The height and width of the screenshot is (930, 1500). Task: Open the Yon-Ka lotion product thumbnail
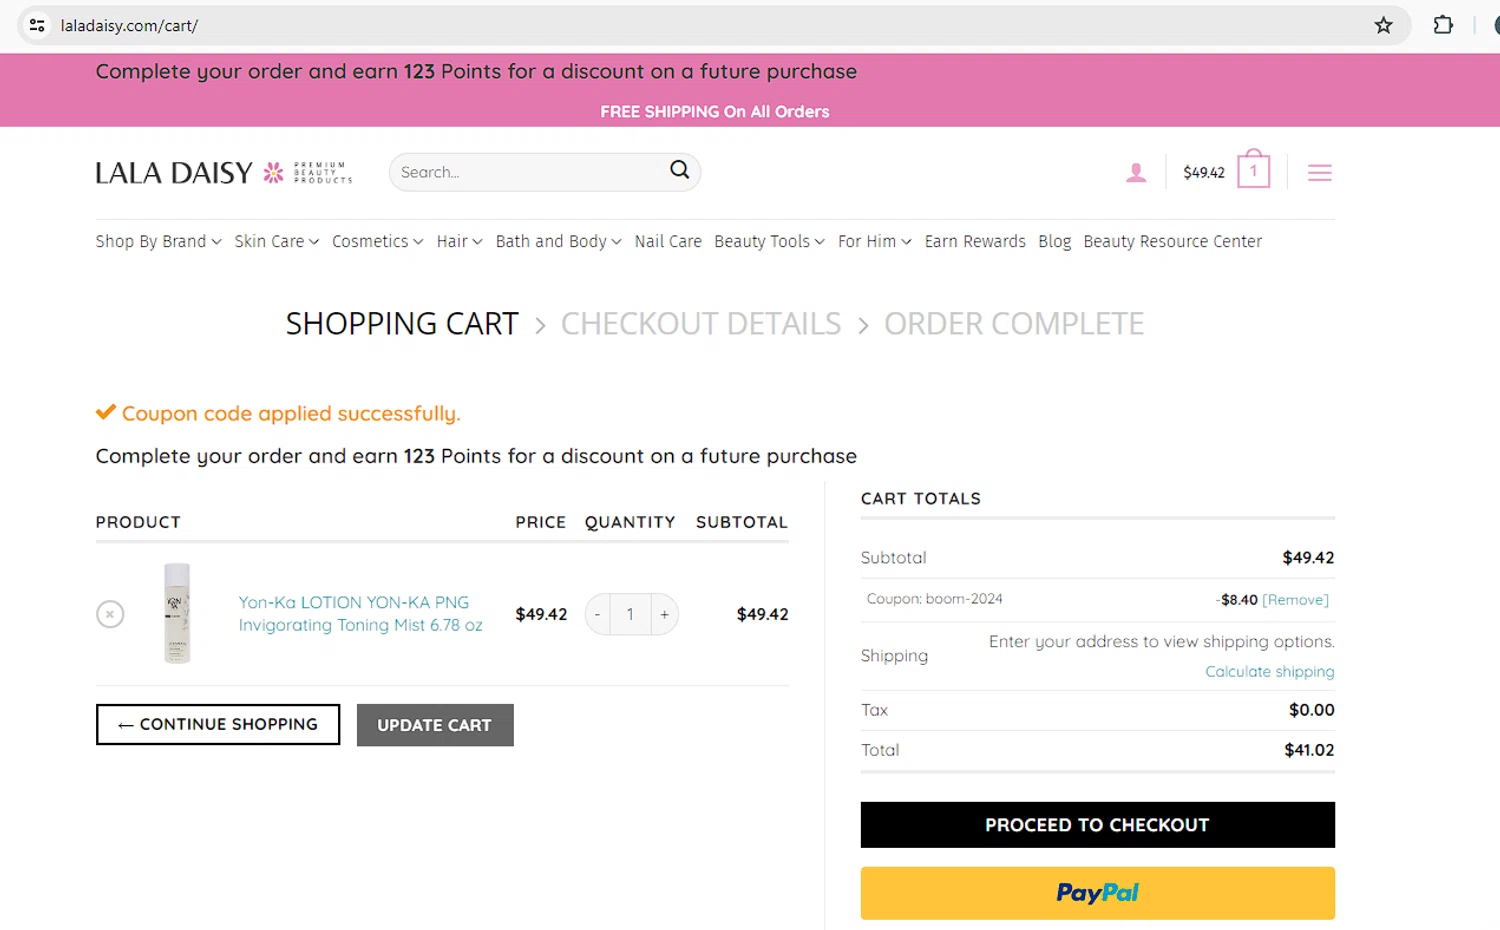[177, 614]
